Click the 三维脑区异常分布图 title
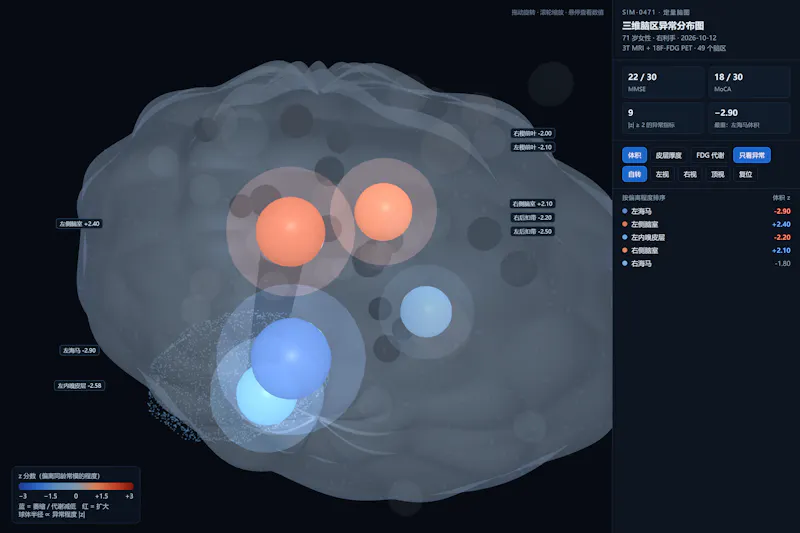This screenshot has height=533, width=800. (x=663, y=26)
